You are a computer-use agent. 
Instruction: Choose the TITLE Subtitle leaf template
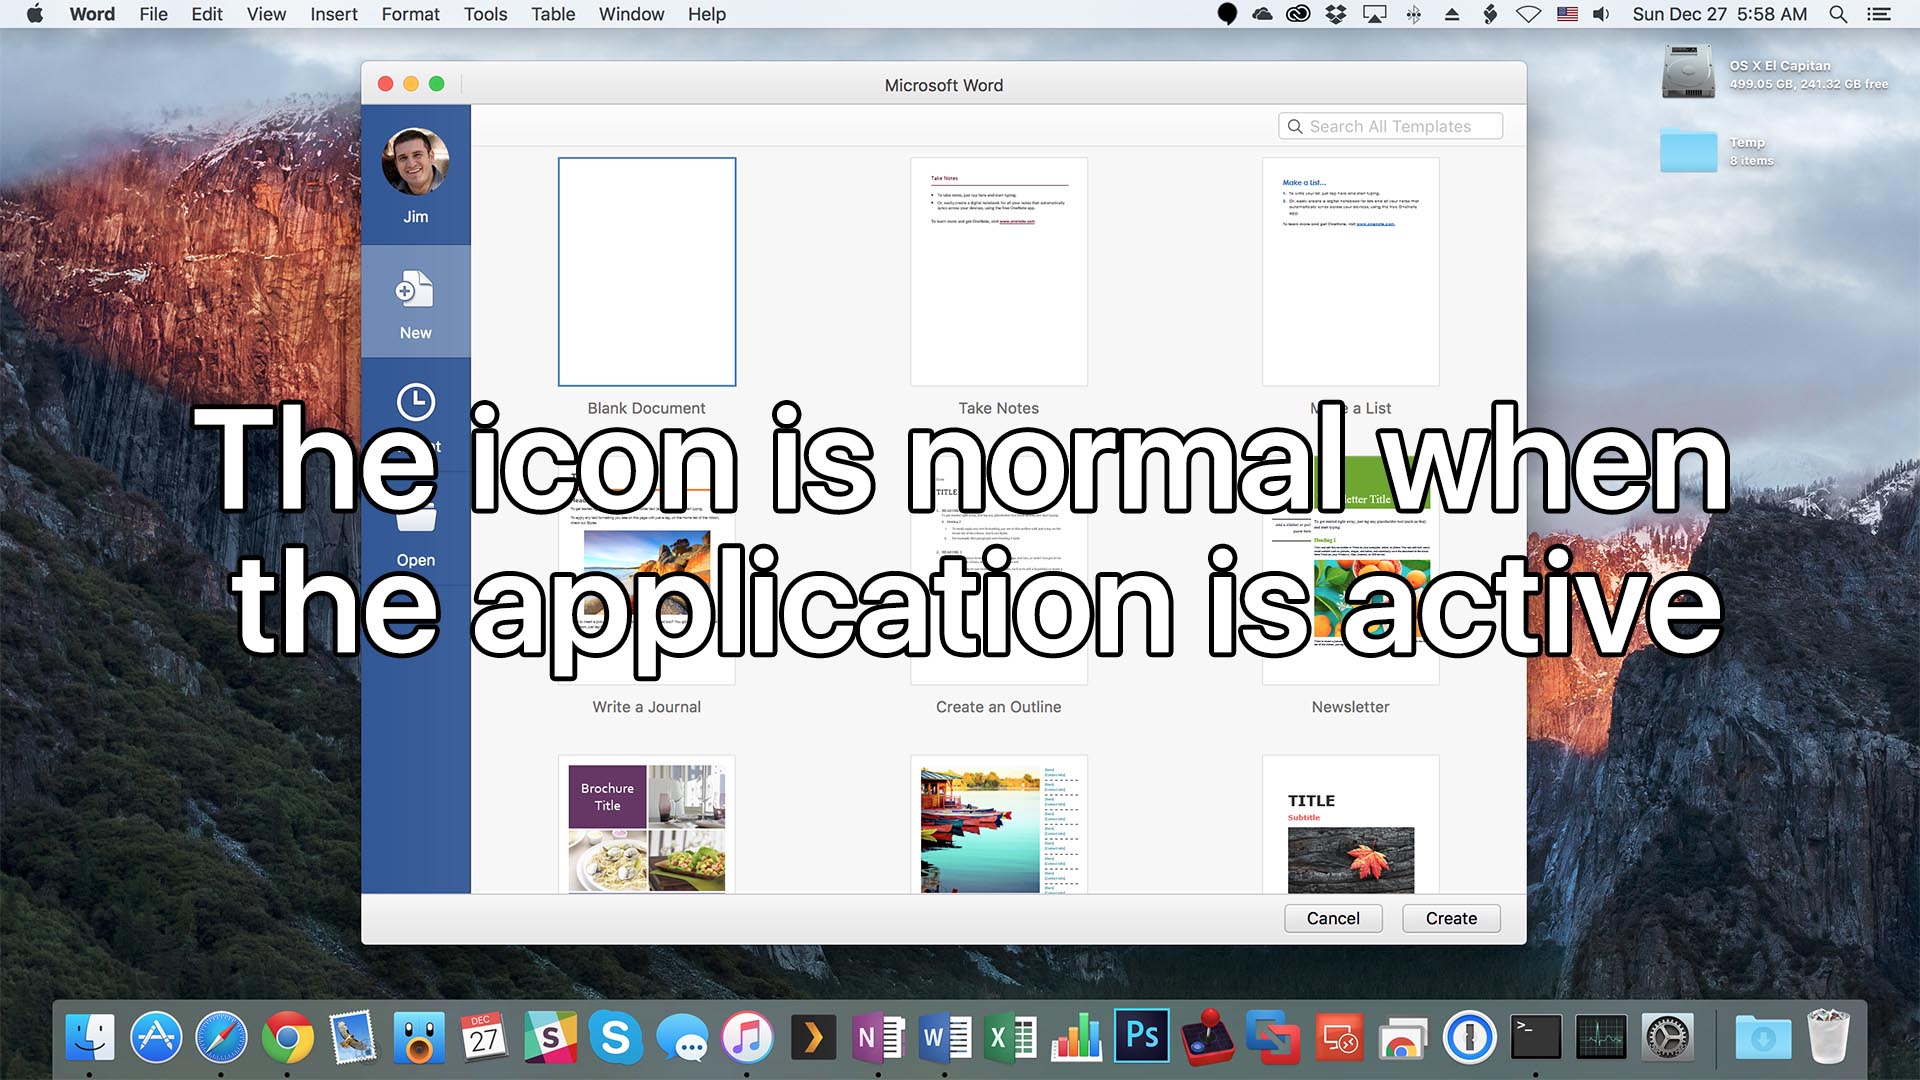(1350, 825)
